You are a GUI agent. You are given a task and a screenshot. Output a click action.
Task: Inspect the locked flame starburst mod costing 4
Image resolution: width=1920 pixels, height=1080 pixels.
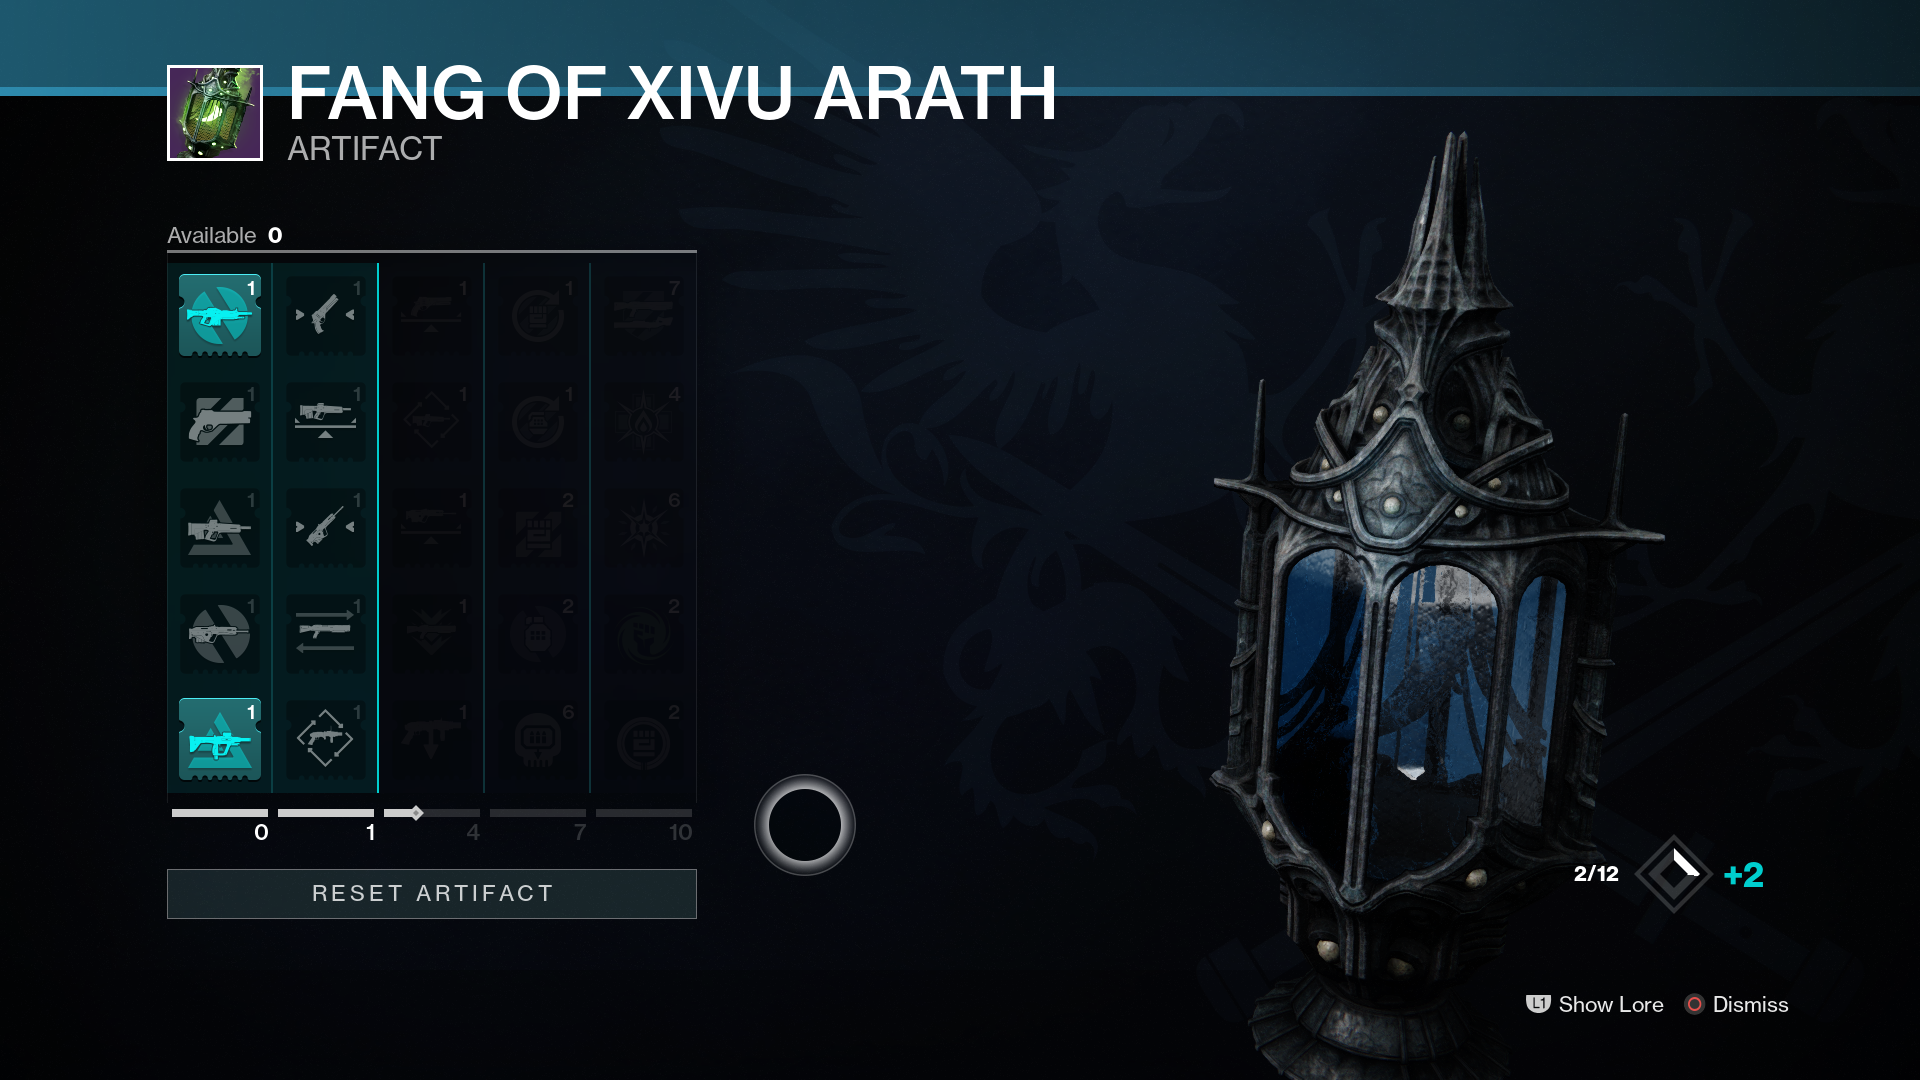[x=644, y=422]
